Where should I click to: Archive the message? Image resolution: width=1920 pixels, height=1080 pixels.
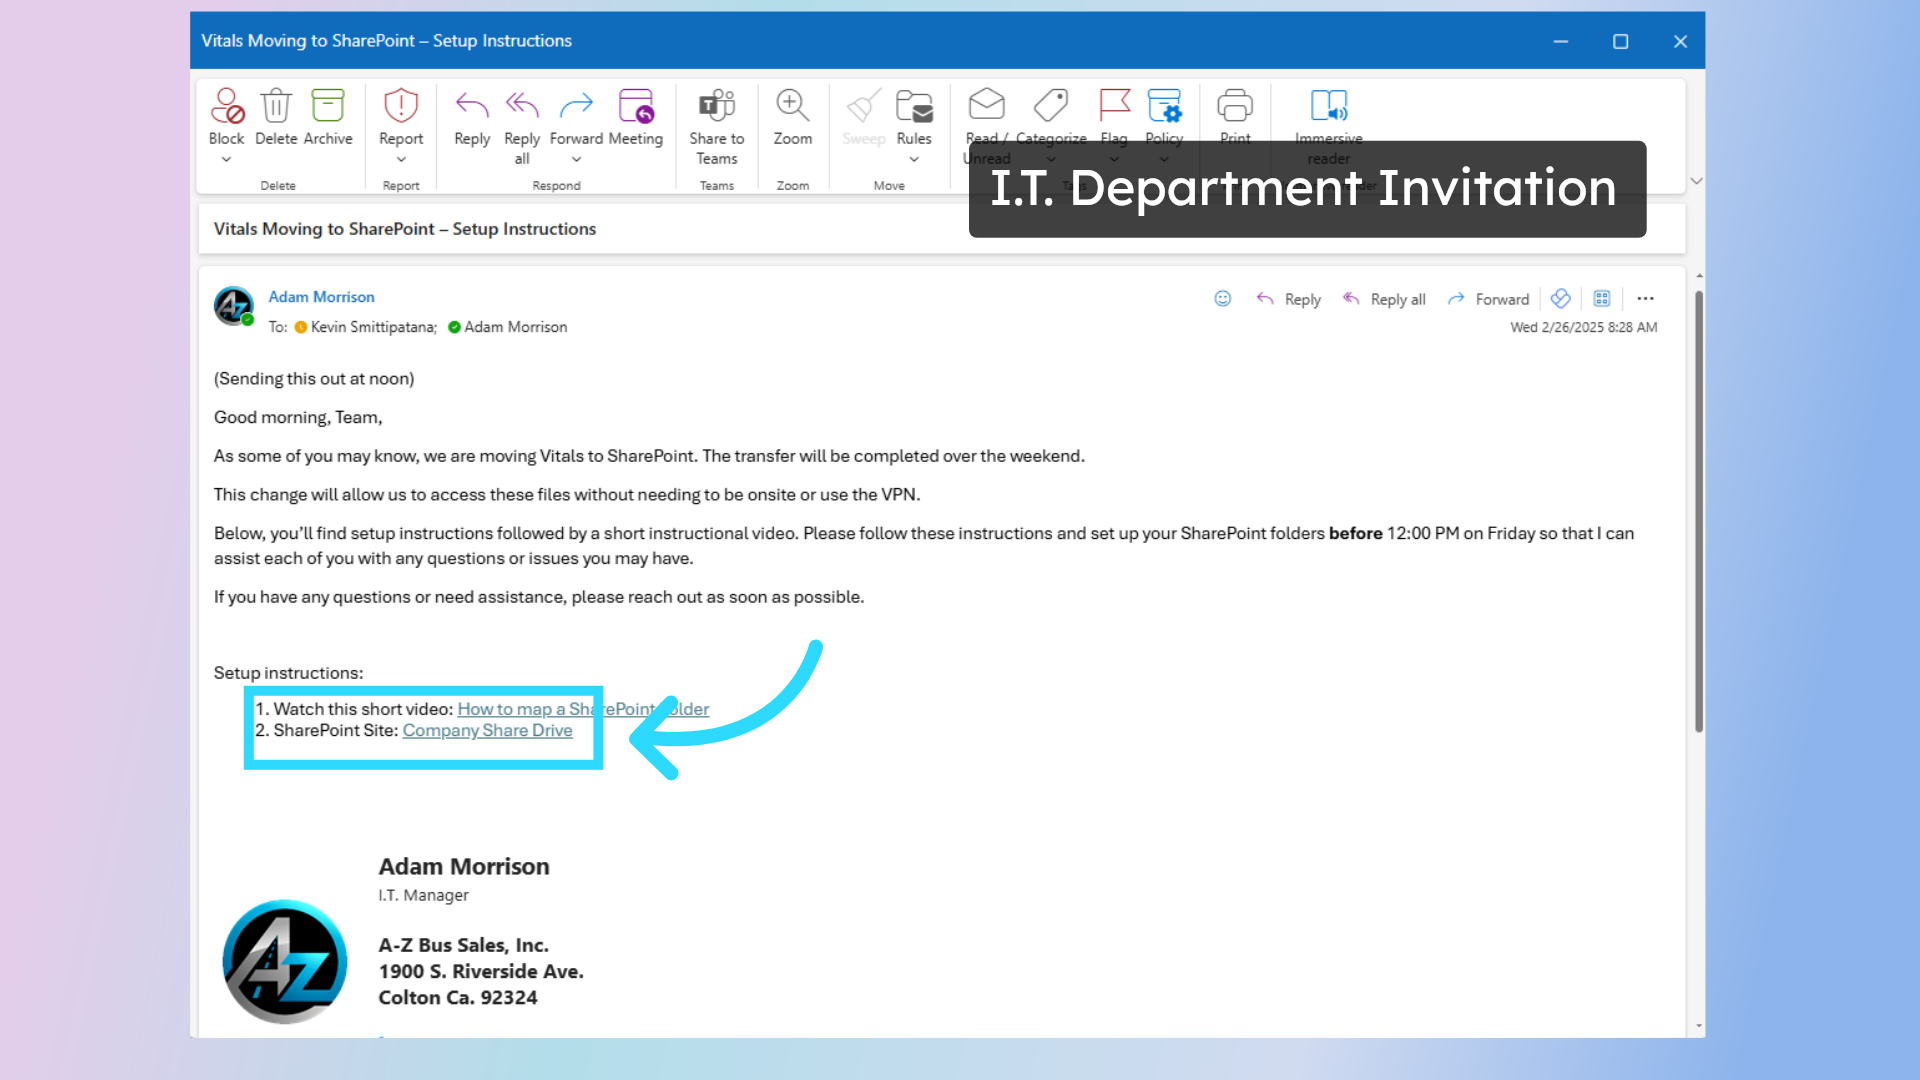(x=328, y=105)
